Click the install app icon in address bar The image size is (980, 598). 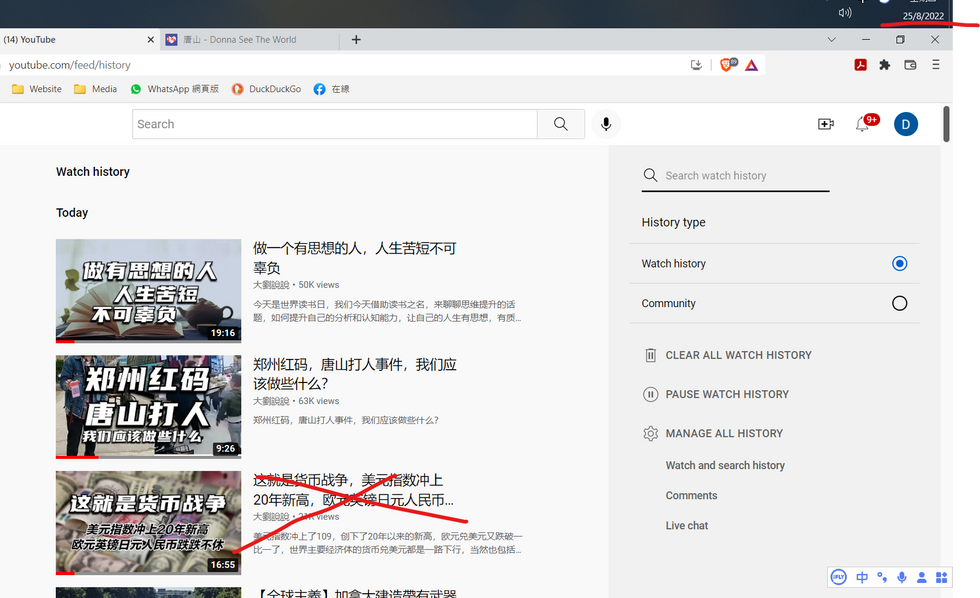(696, 64)
